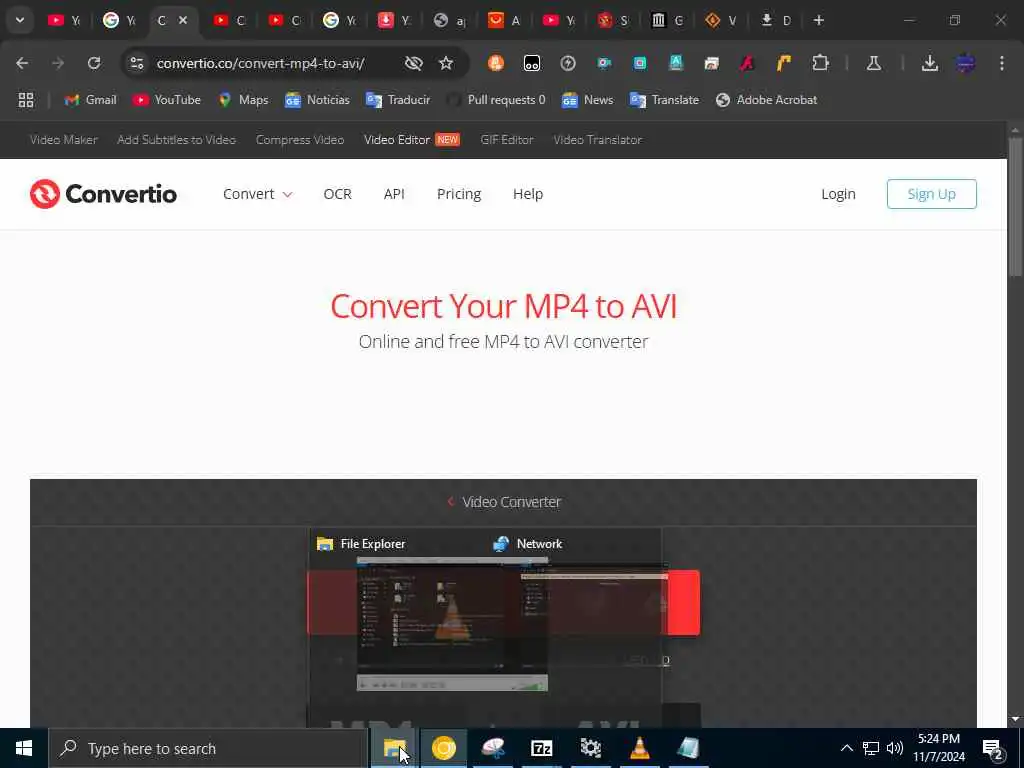This screenshot has height=768, width=1024.
Task: Click the address bar URL field
Action: coord(261,63)
